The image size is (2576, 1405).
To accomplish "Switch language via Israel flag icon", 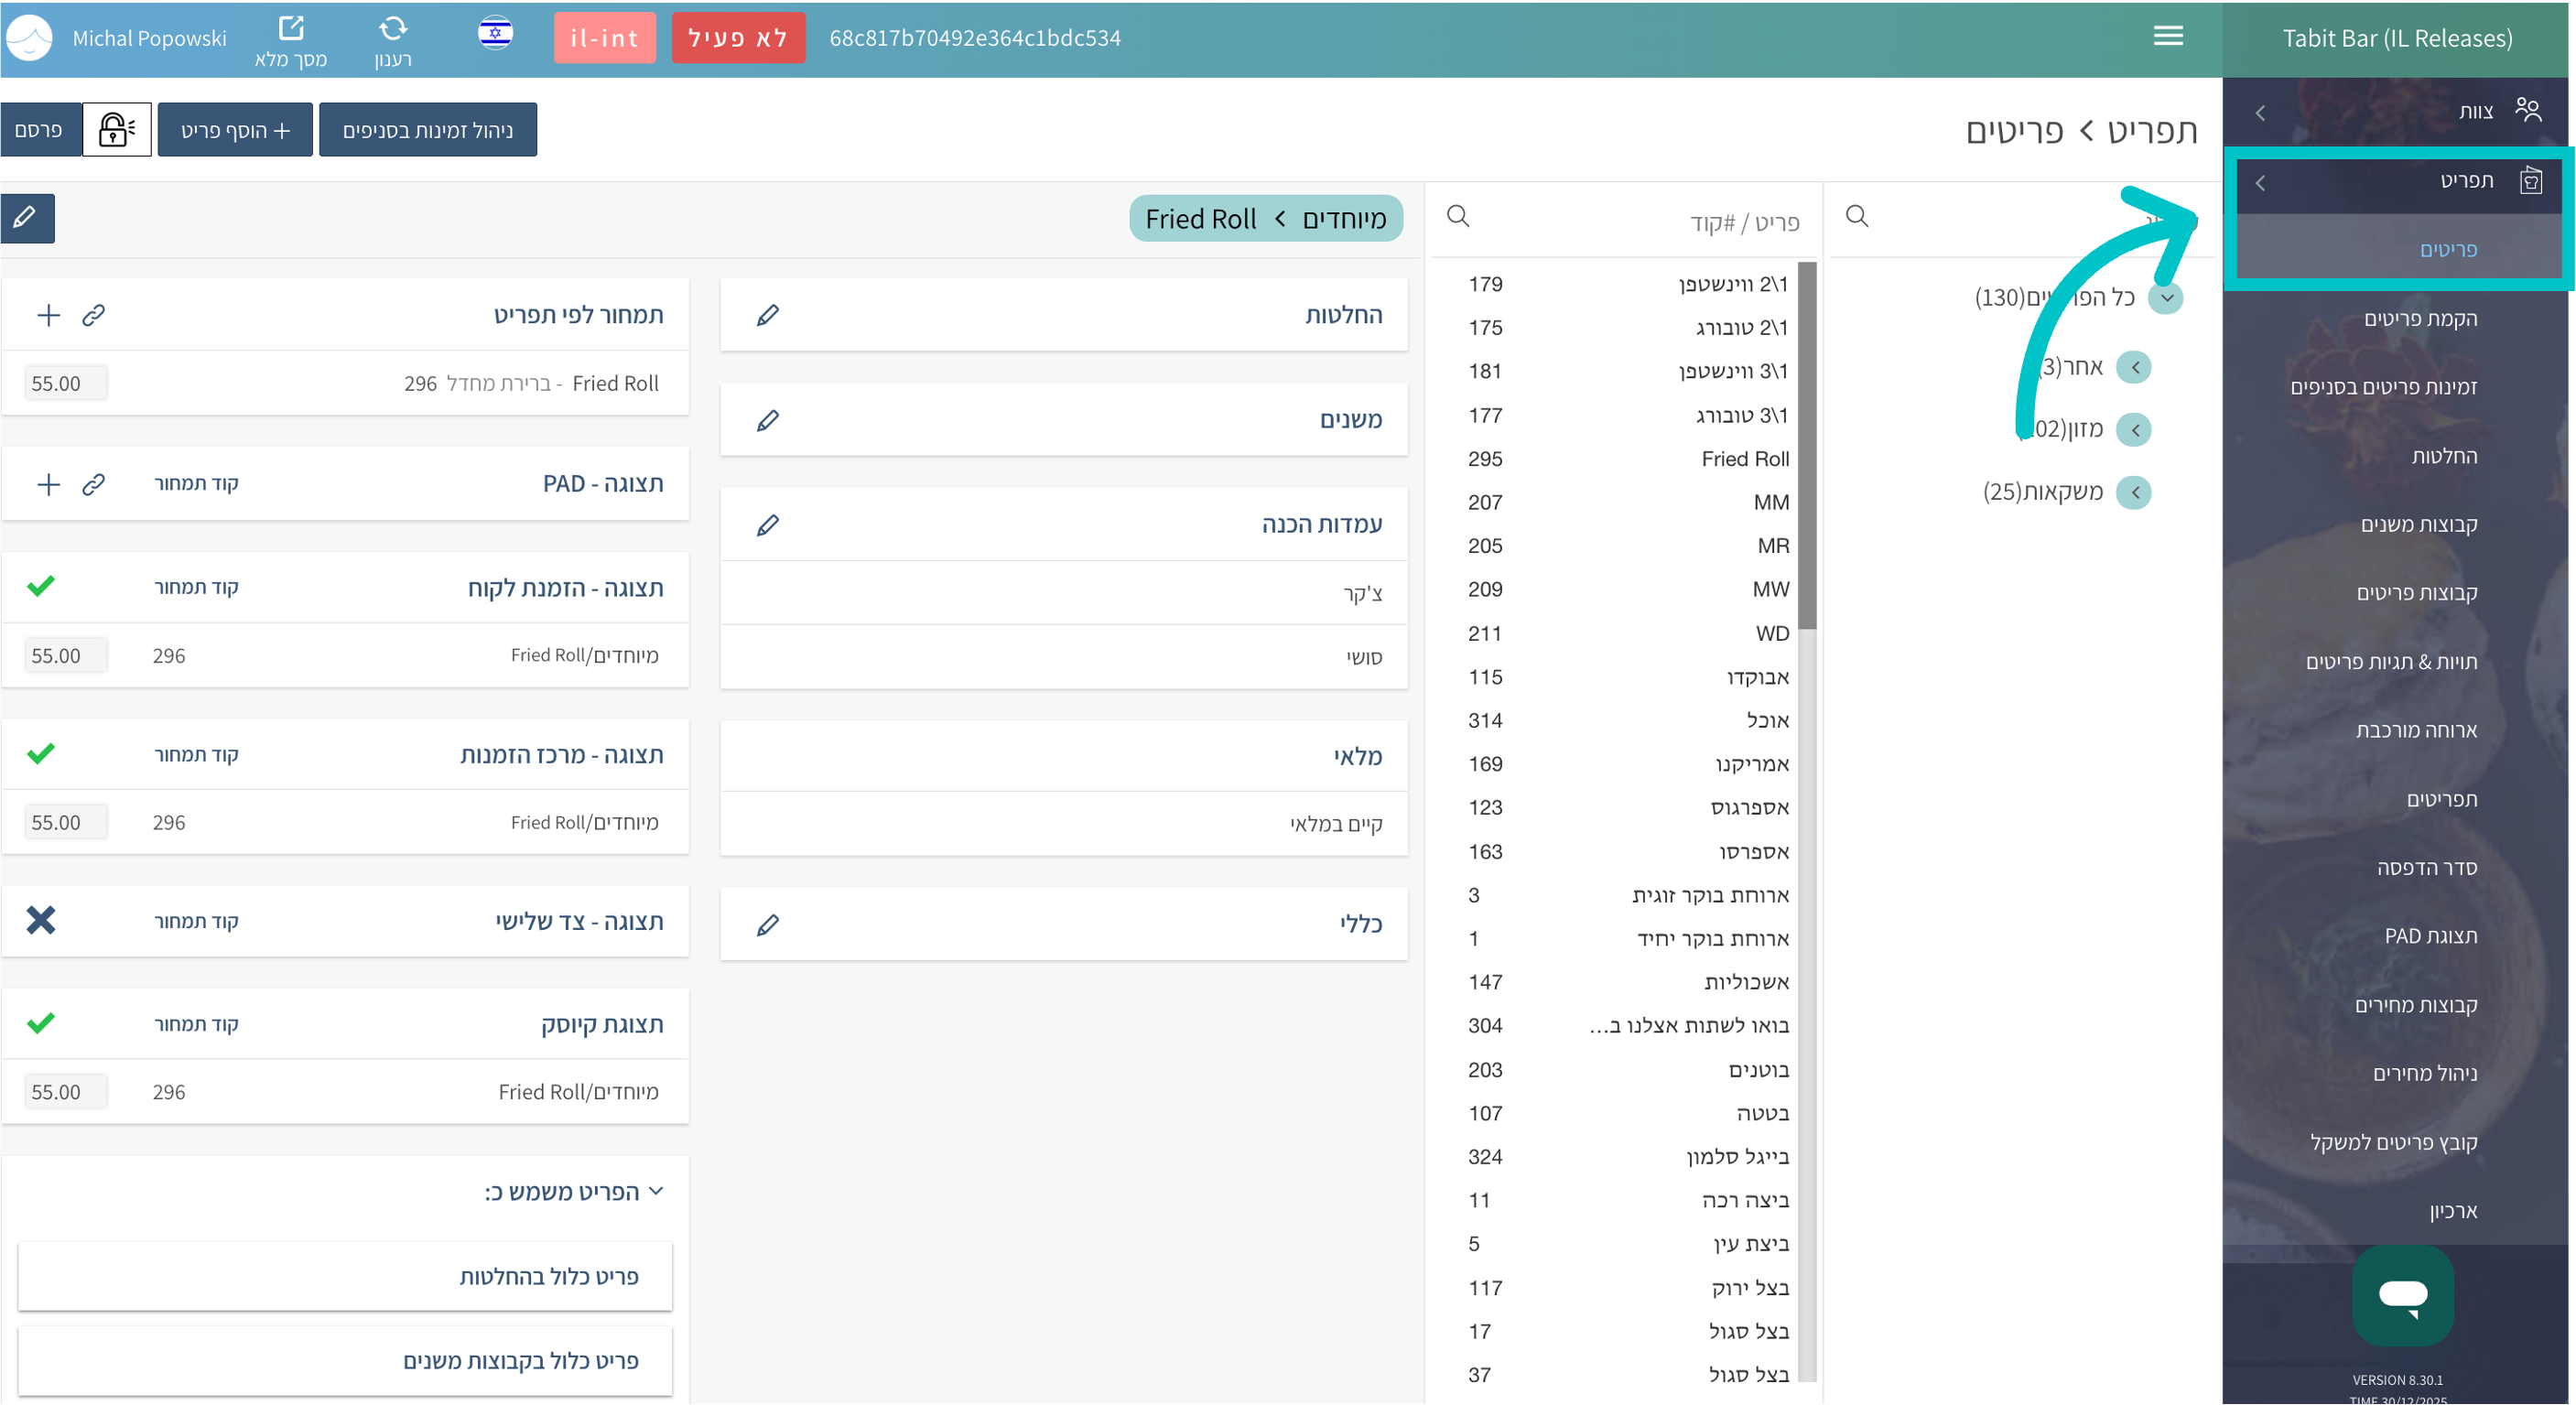I will click(495, 34).
